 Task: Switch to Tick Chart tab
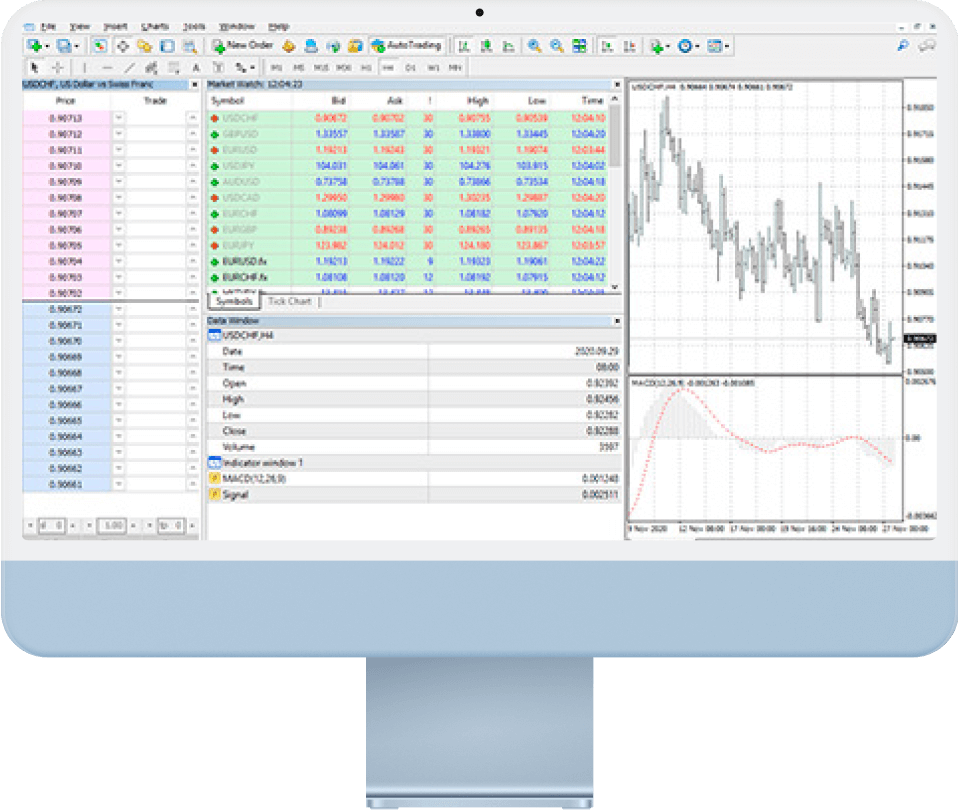coord(290,301)
